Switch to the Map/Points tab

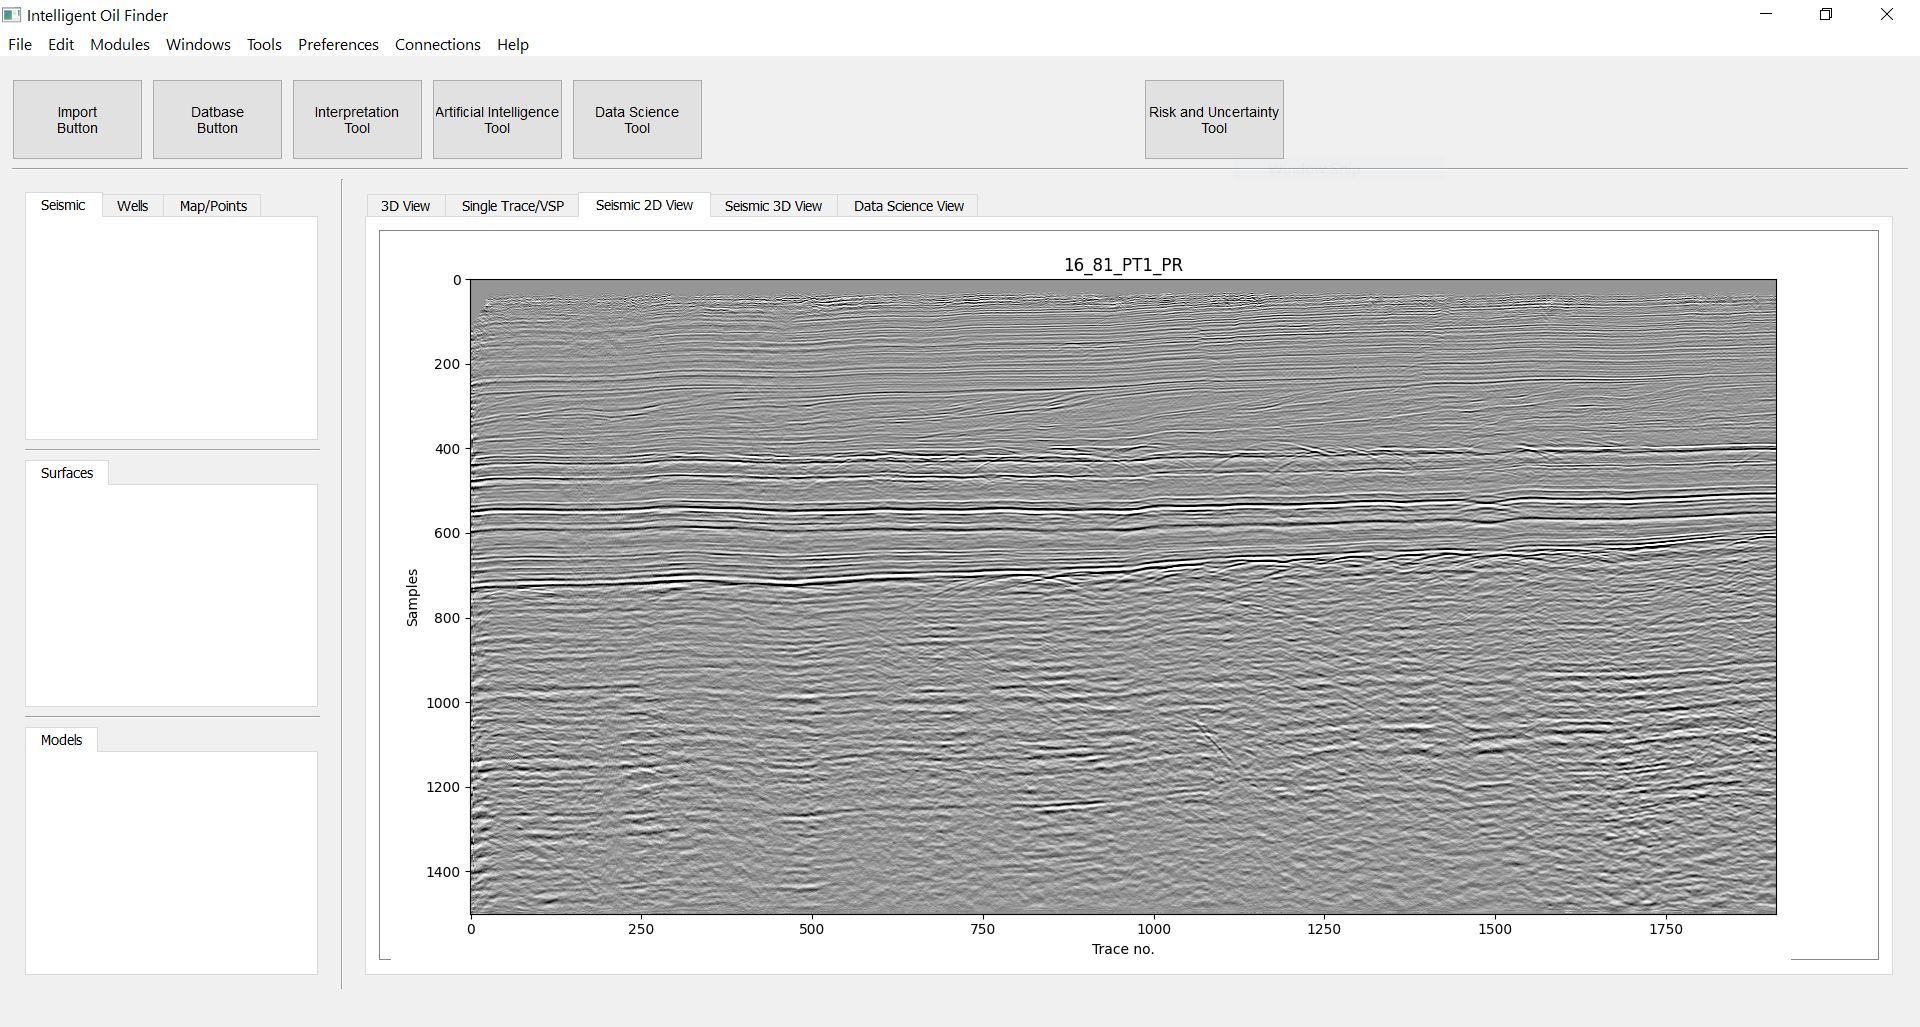click(213, 206)
